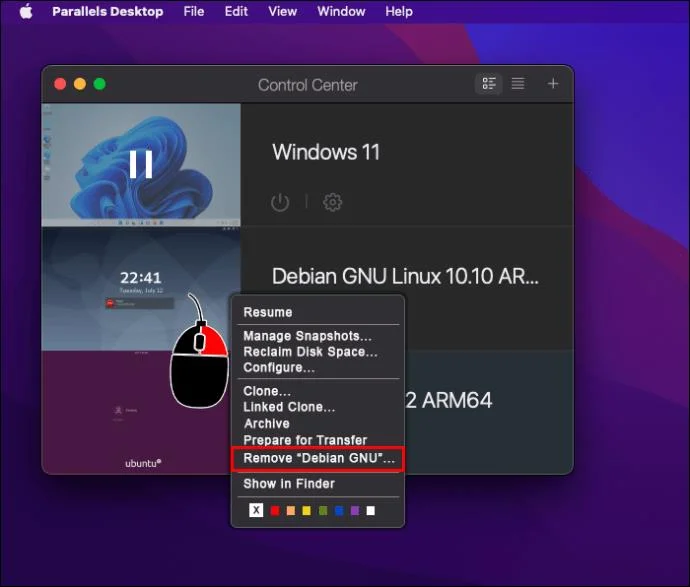
Task: Apply the red color tag
Action: point(275,510)
